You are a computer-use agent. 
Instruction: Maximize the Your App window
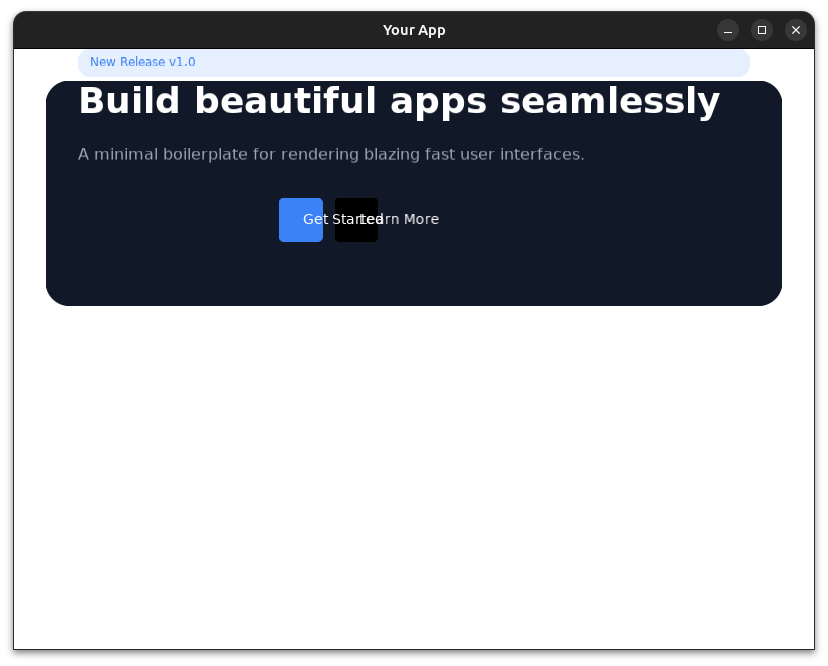pos(761,30)
